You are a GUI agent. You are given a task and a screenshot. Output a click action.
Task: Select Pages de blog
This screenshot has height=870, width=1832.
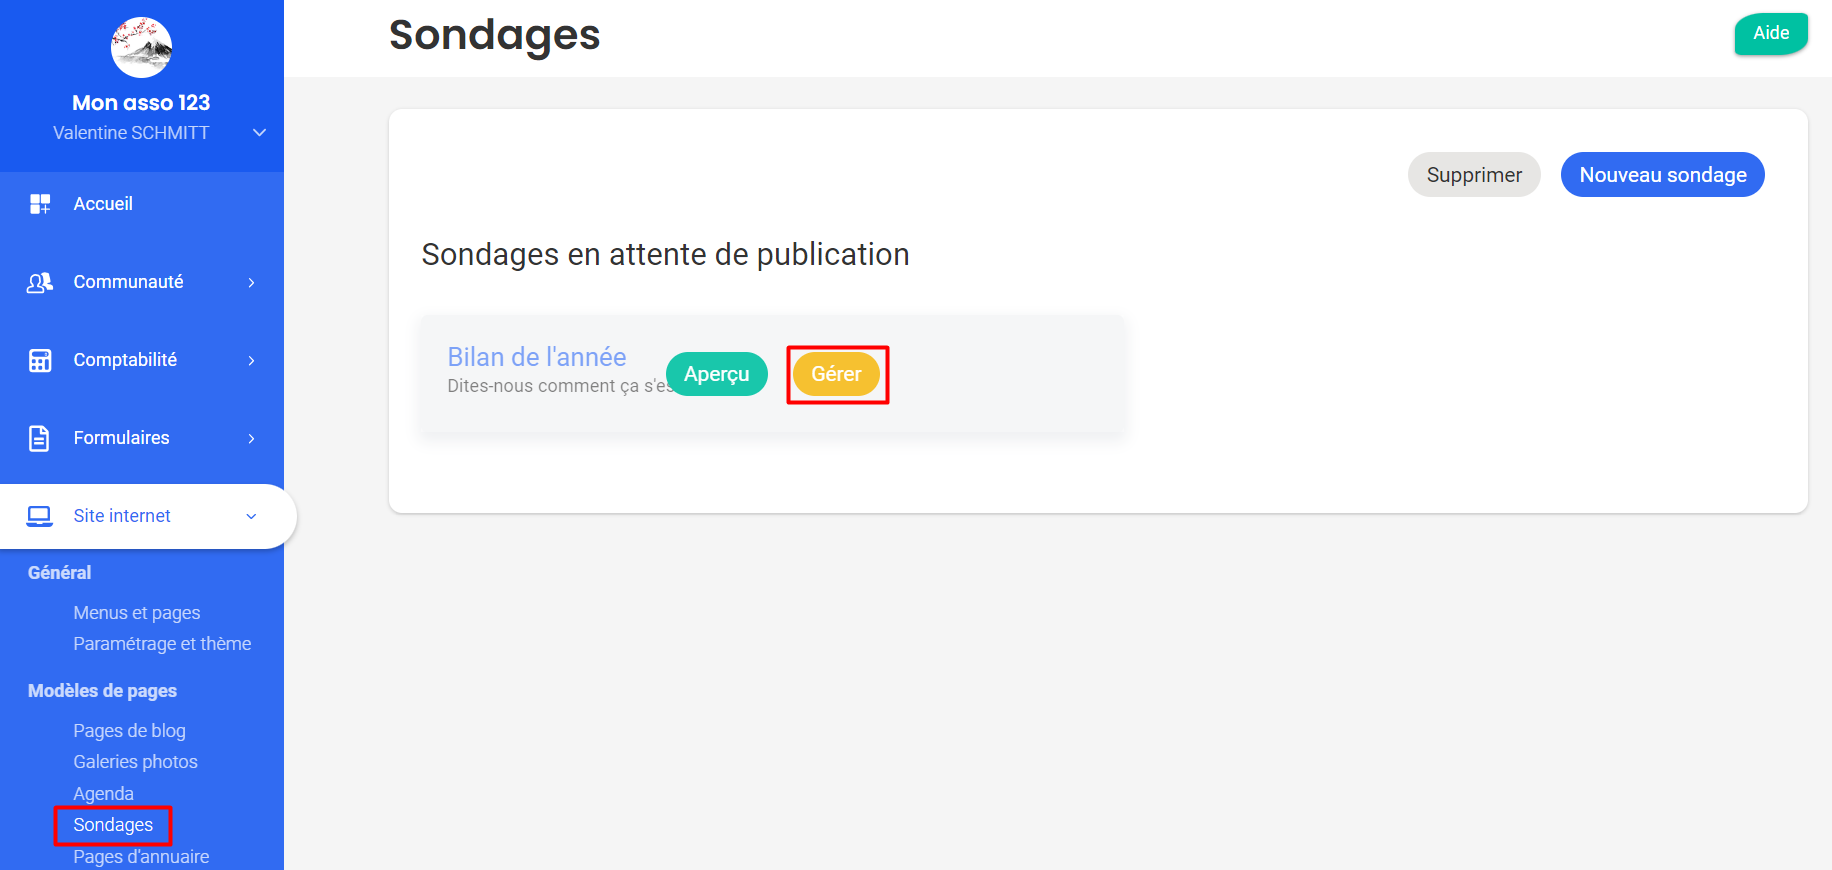[129, 731]
